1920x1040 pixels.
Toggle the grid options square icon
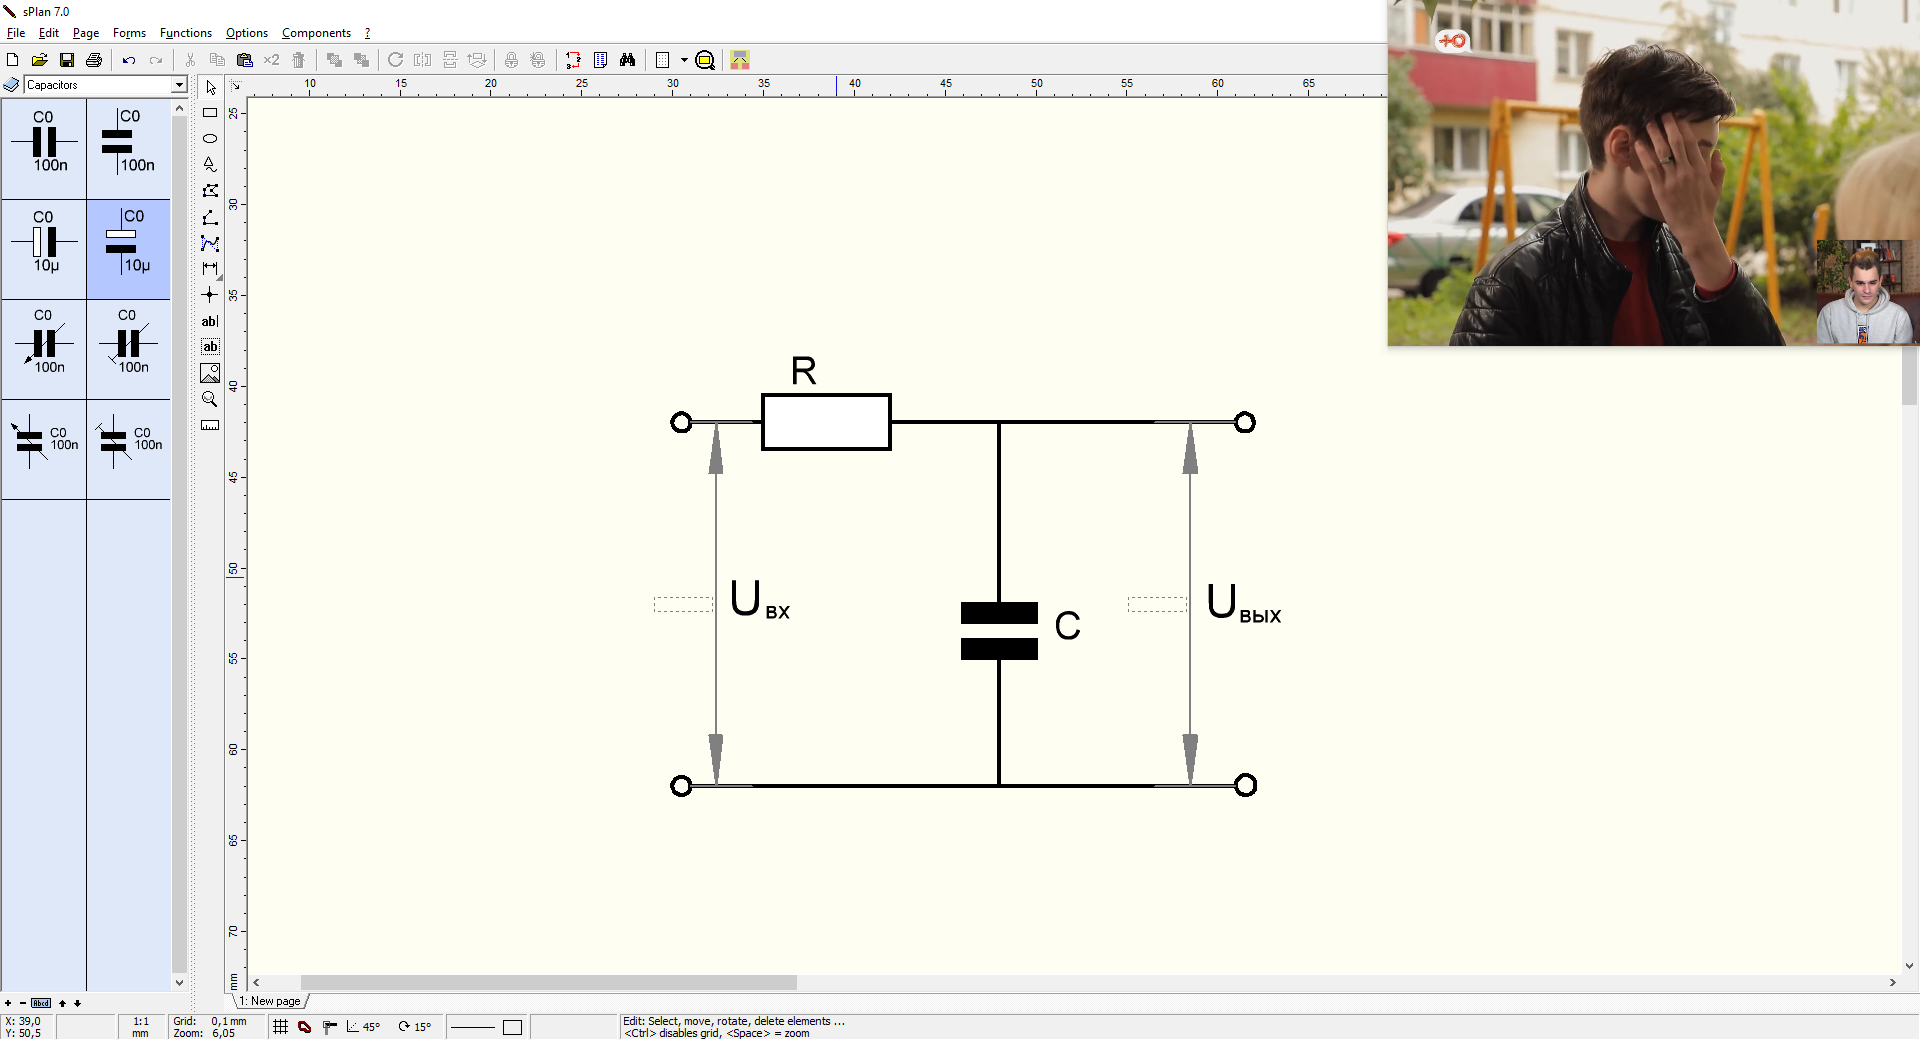(662, 60)
